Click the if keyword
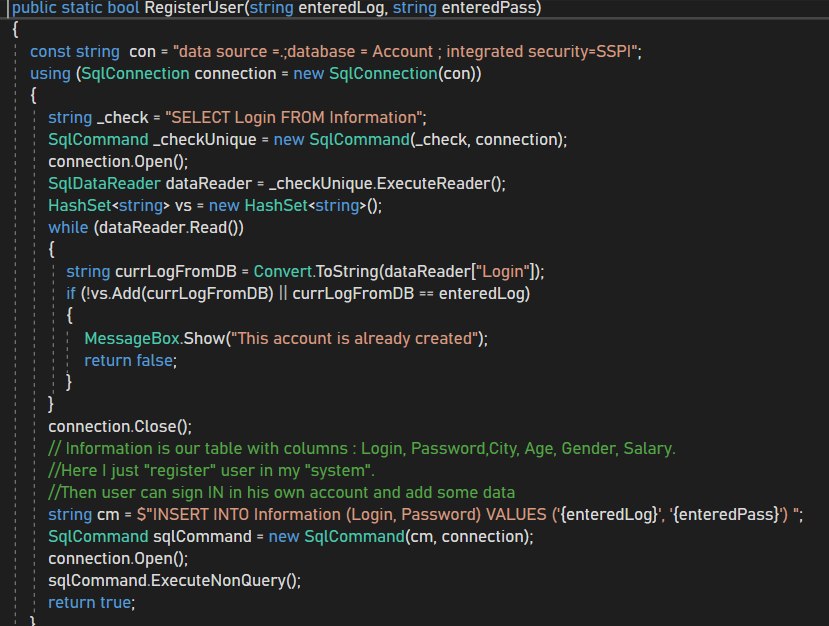 pos(72,293)
